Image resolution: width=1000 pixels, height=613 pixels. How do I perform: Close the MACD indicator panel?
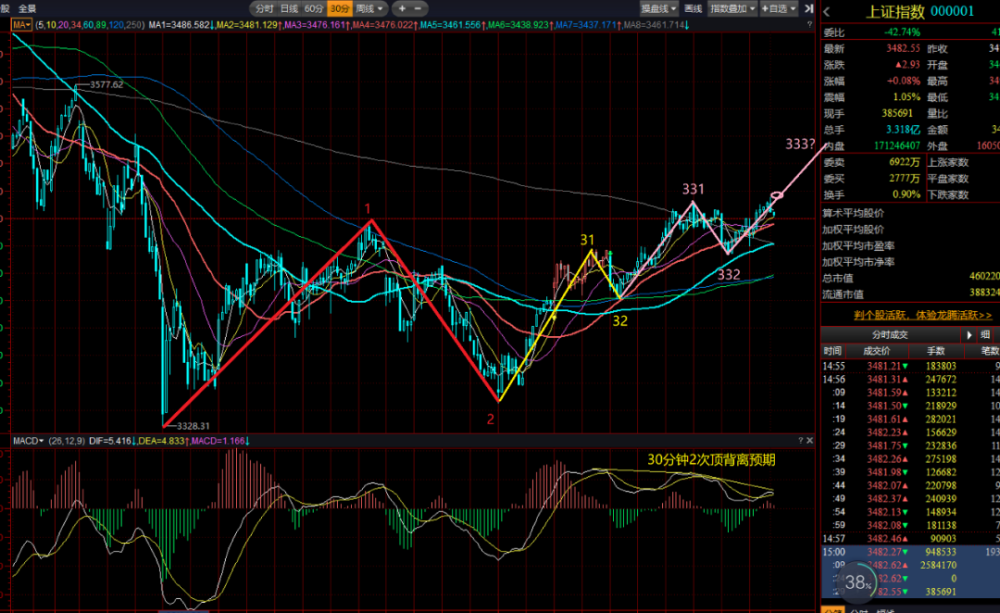click(810, 441)
